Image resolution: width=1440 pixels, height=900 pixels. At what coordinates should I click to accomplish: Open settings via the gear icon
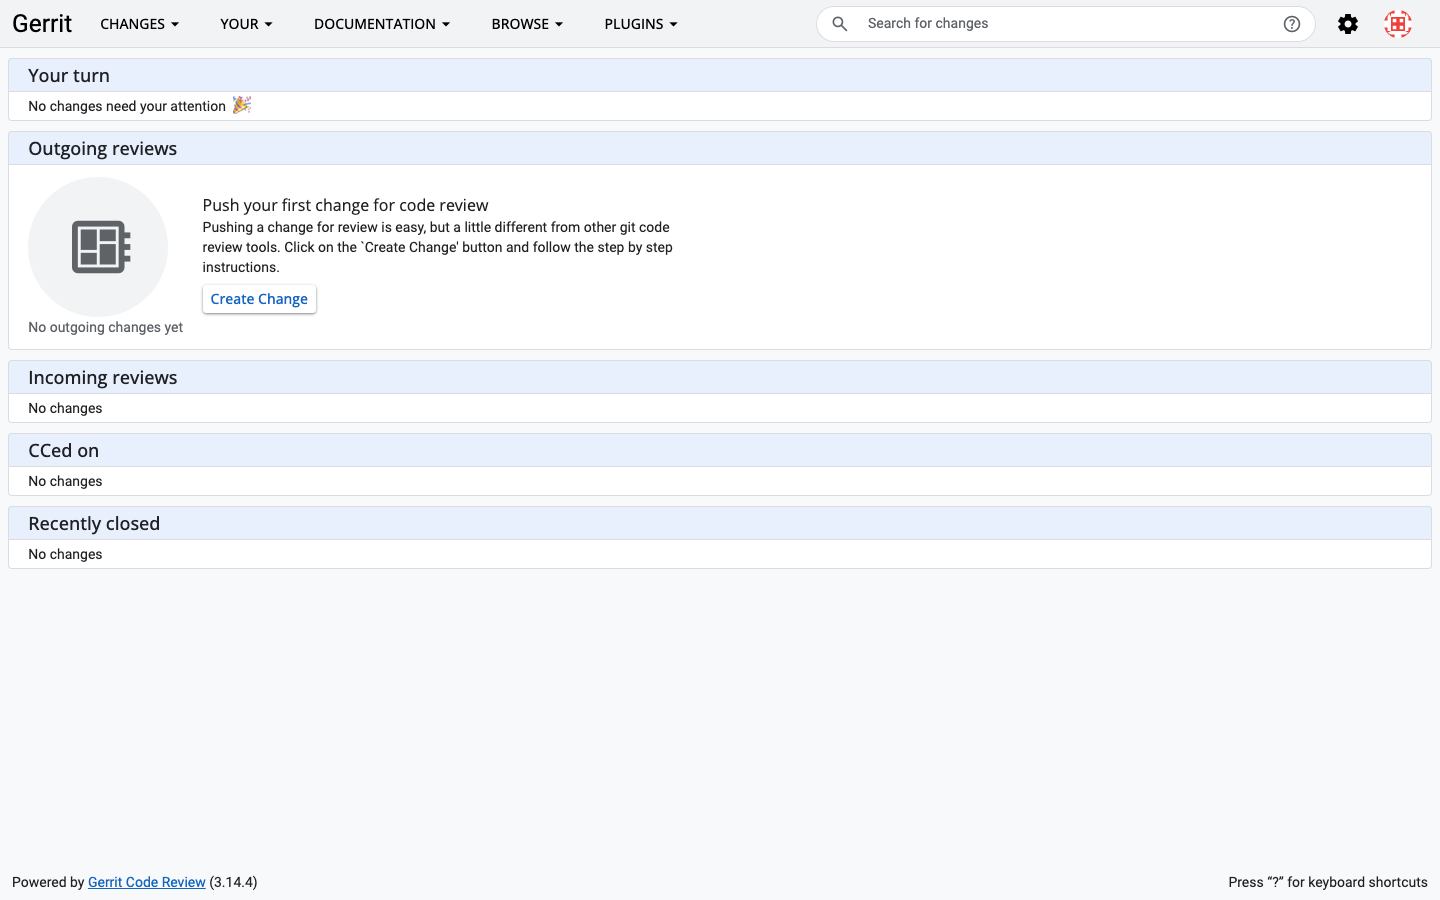pyautogui.click(x=1348, y=24)
